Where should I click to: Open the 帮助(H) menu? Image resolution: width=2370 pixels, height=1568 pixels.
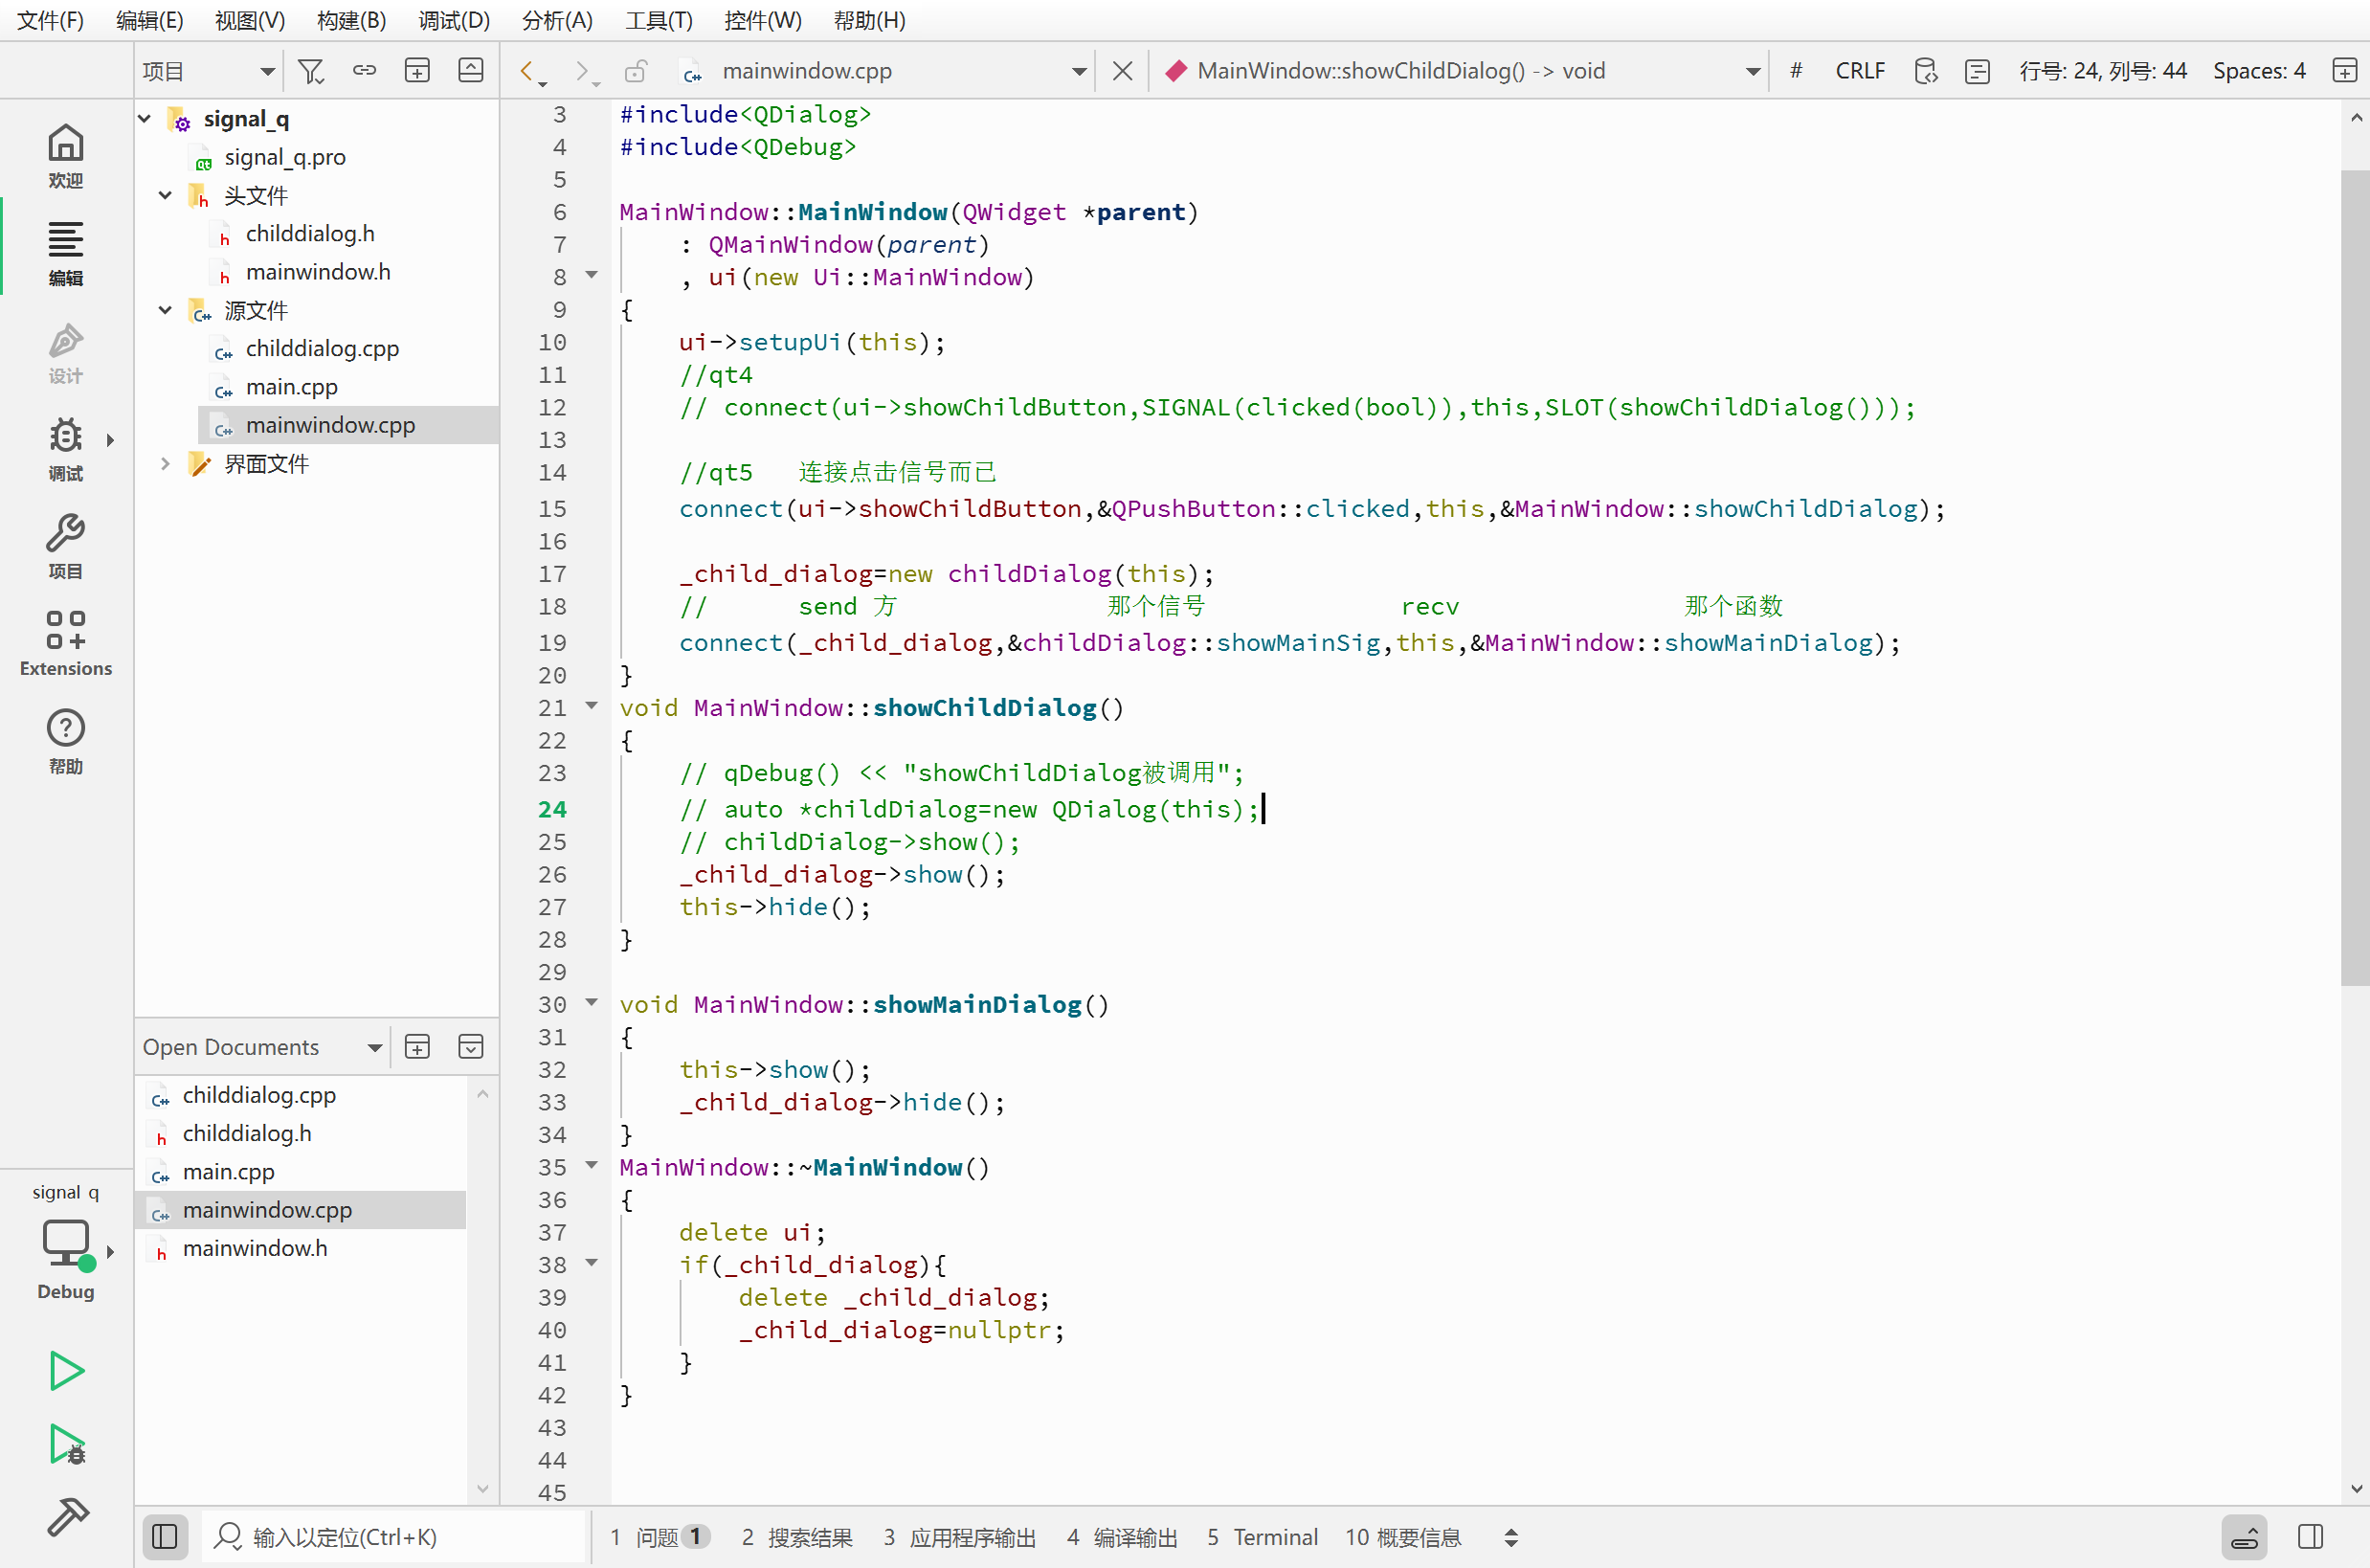coord(869,20)
